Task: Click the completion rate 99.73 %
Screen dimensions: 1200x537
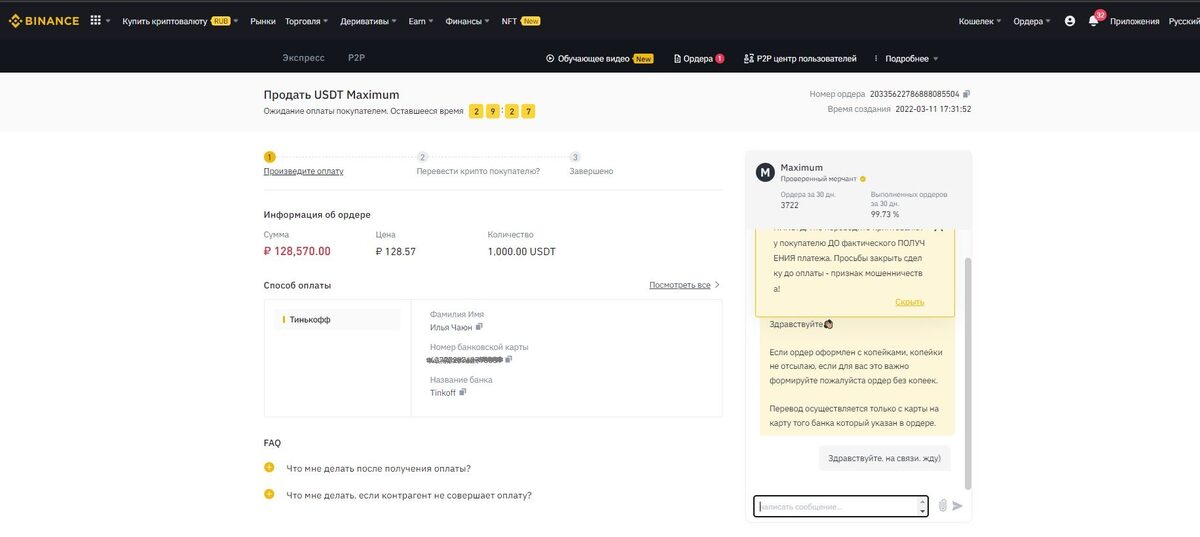Action: [x=885, y=214]
